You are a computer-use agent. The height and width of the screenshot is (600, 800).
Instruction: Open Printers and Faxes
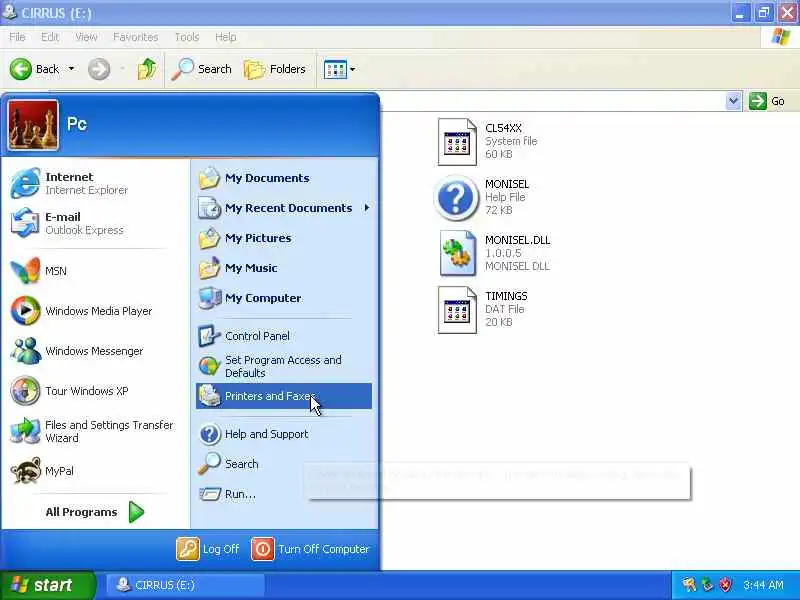pos(284,396)
